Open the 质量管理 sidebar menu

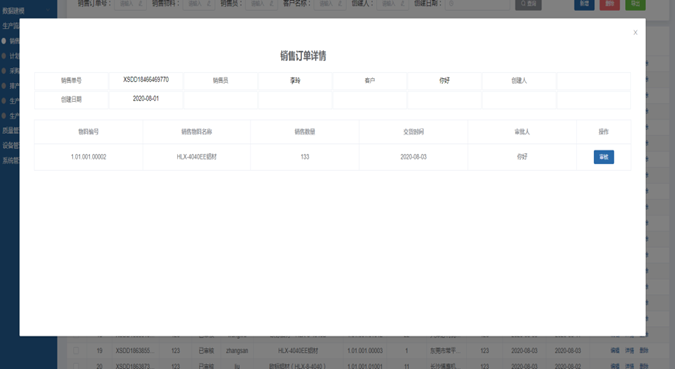[10, 130]
